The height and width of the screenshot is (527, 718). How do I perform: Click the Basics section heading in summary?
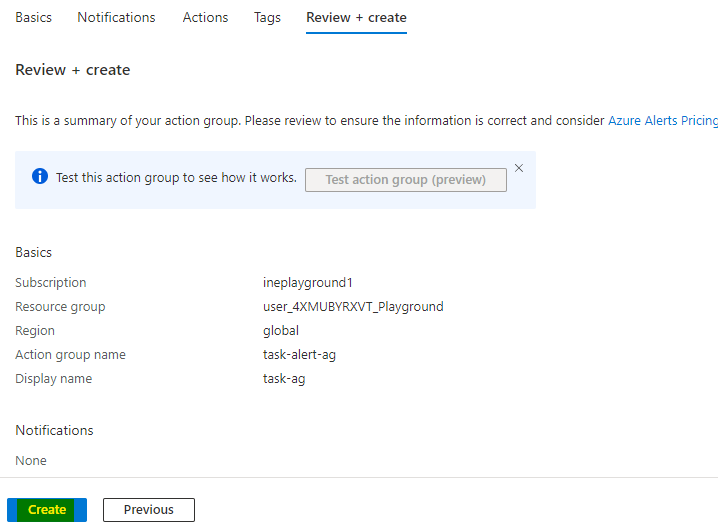tap(34, 253)
